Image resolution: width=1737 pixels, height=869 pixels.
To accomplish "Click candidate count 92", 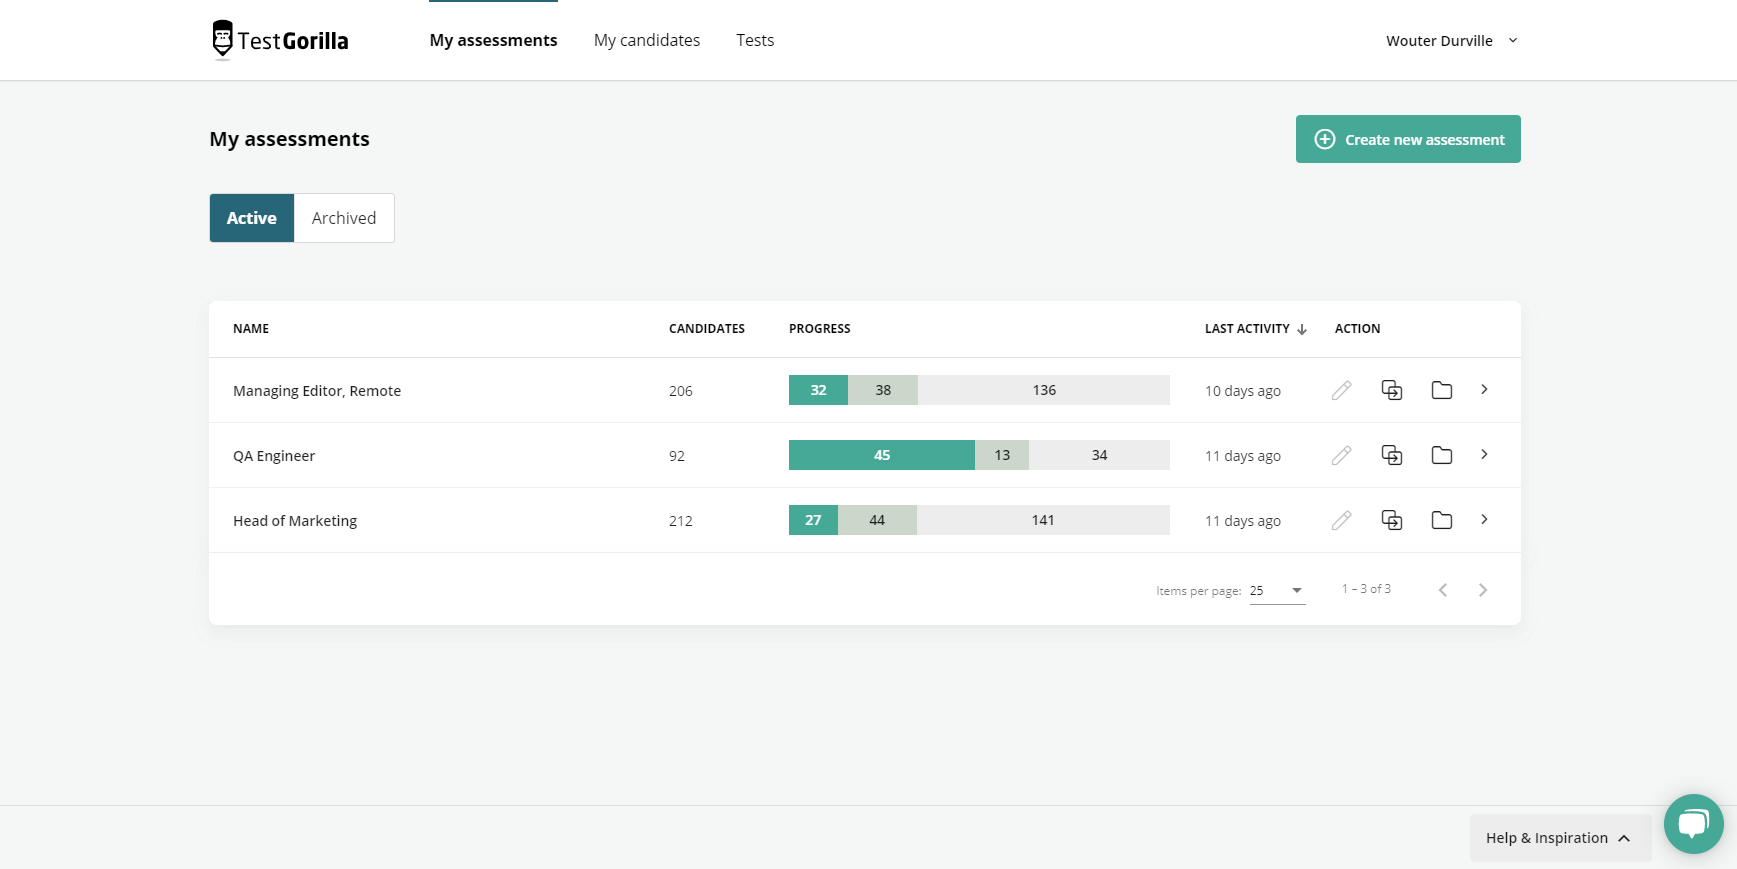I will pos(677,456).
